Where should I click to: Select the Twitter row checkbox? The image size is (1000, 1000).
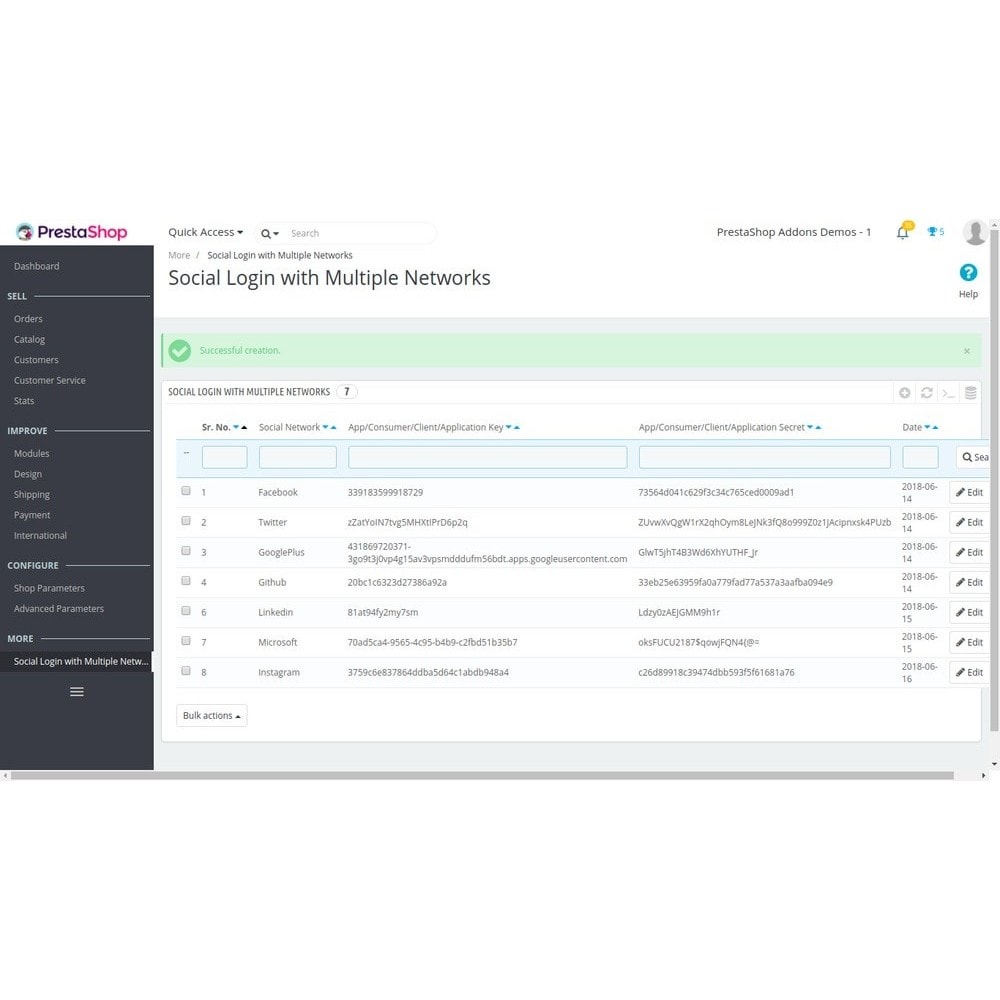coord(186,520)
